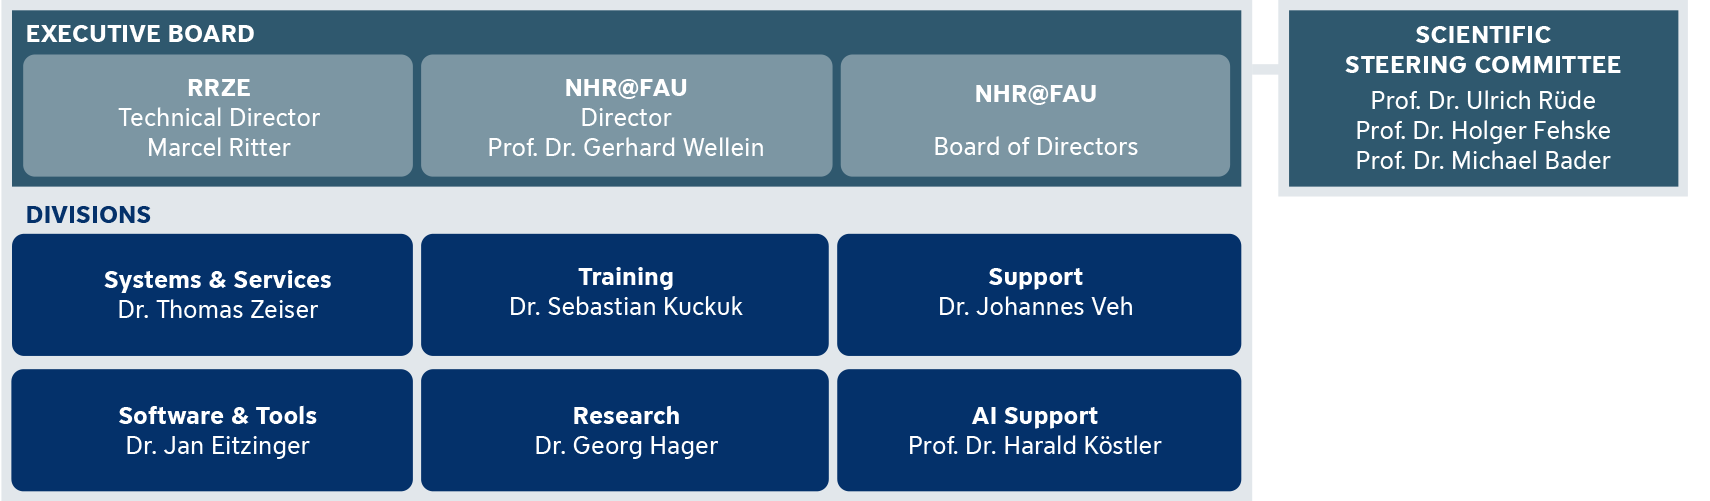
Task: Open the Training division box
Action: (625, 295)
